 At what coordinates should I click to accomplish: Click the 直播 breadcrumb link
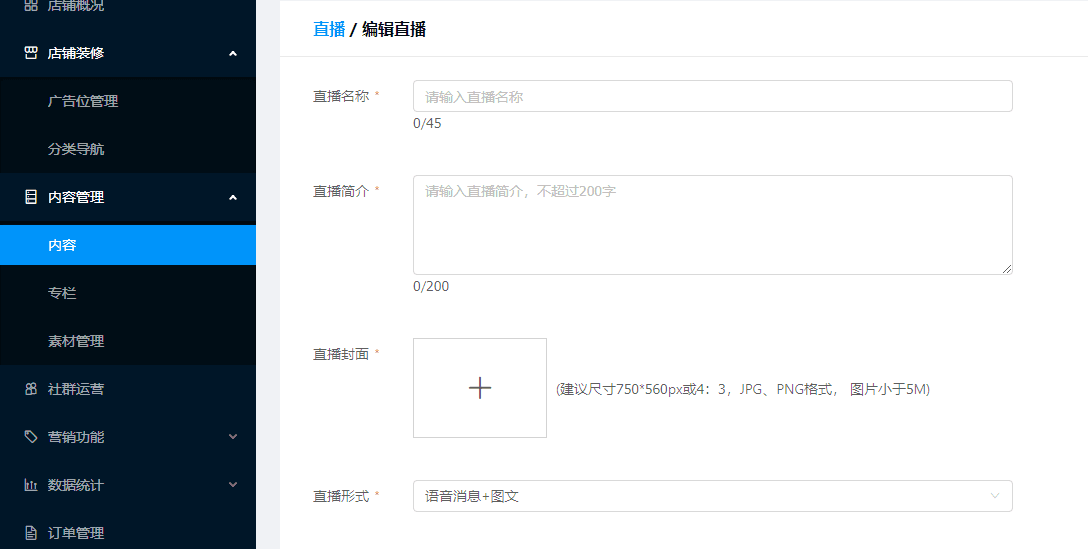click(x=329, y=29)
